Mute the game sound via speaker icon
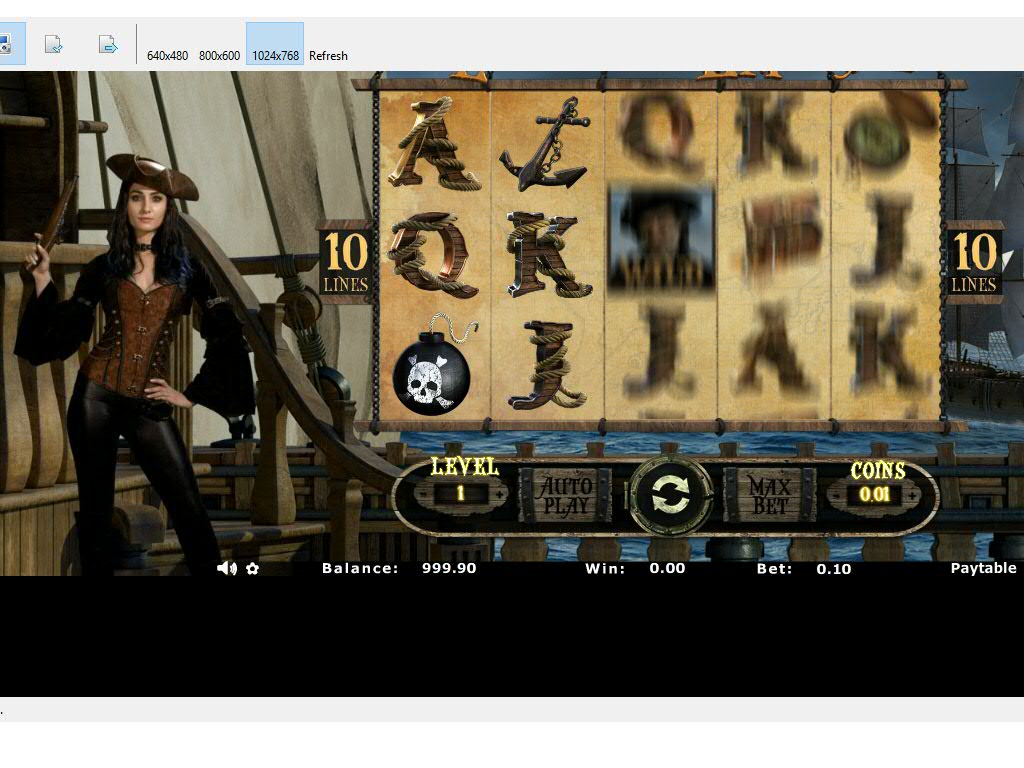Viewport: 1024px width, 768px height. [227, 568]
